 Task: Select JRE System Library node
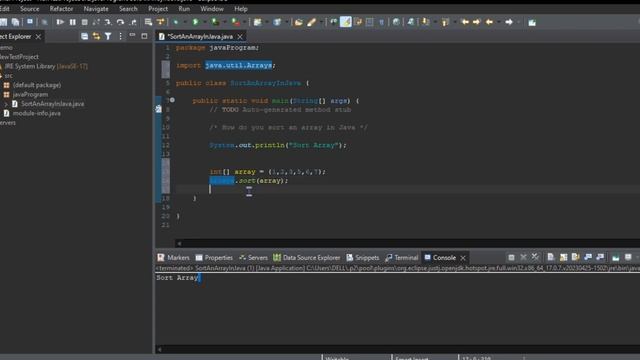pyautogui.click(x=46, y=66)
